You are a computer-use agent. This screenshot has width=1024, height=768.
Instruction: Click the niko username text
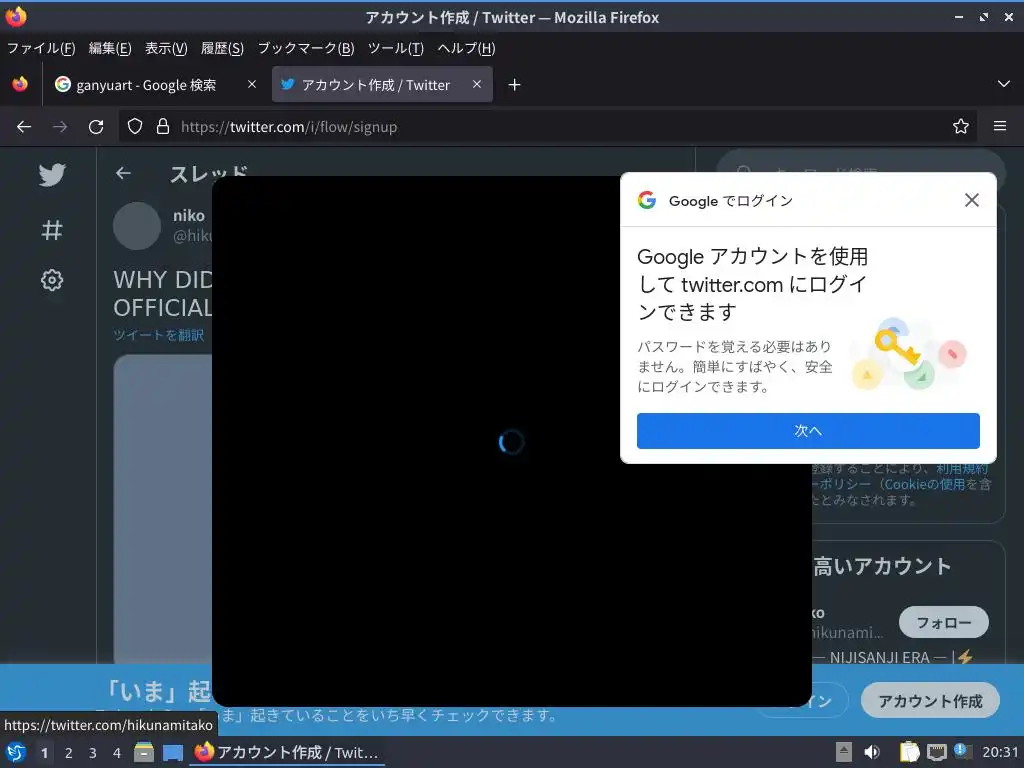[x=189, y=216]
